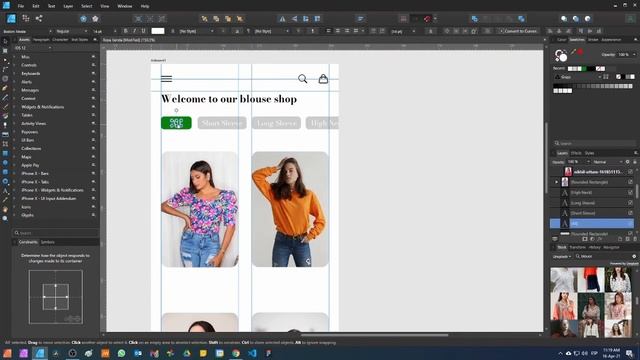The height and width of the screenshot is (360, 640).
Task: Click the fill and stroke color selector
Action: 561,55
